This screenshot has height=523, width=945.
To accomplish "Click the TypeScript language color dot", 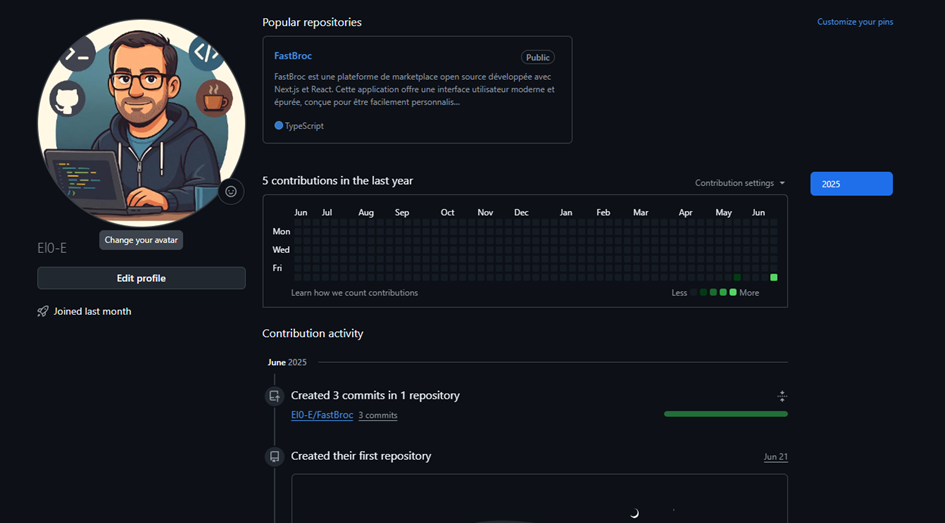I will 279,126.
